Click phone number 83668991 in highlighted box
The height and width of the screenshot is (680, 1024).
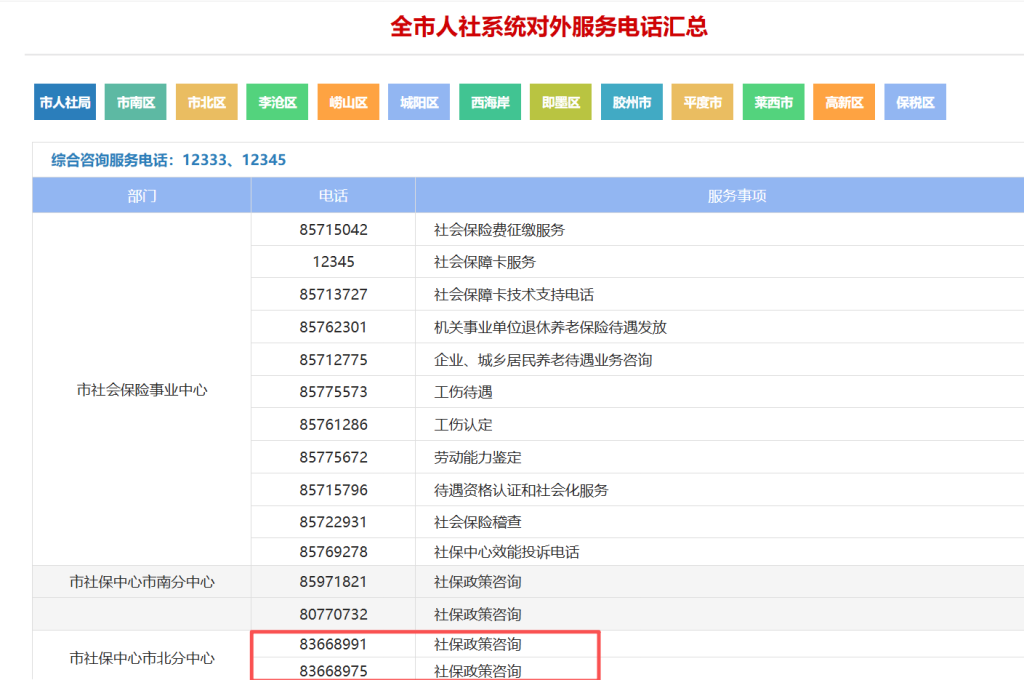(x=333, y=645)
